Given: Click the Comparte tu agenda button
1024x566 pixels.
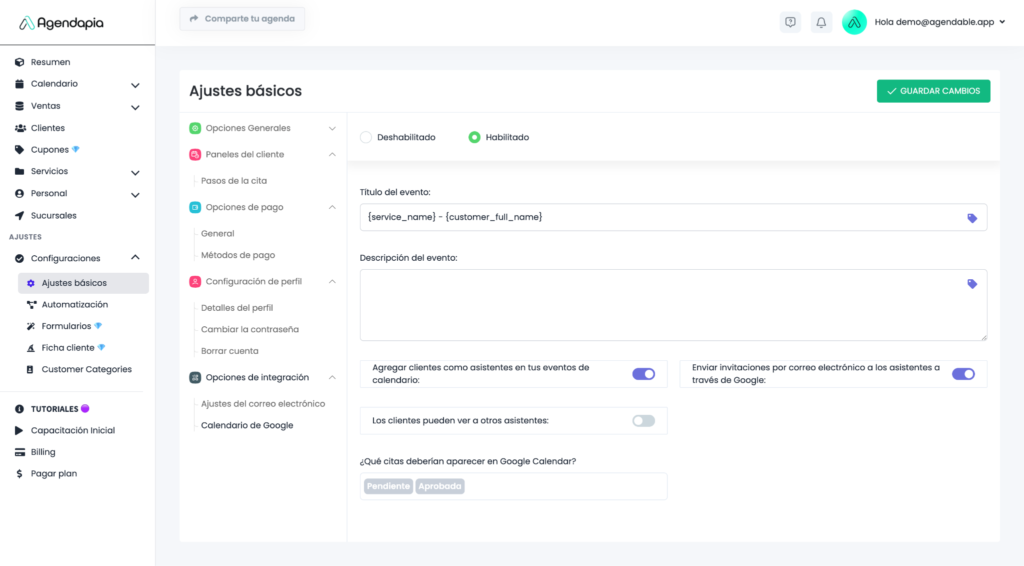Looking at the screenshot, I should (242, 19).
